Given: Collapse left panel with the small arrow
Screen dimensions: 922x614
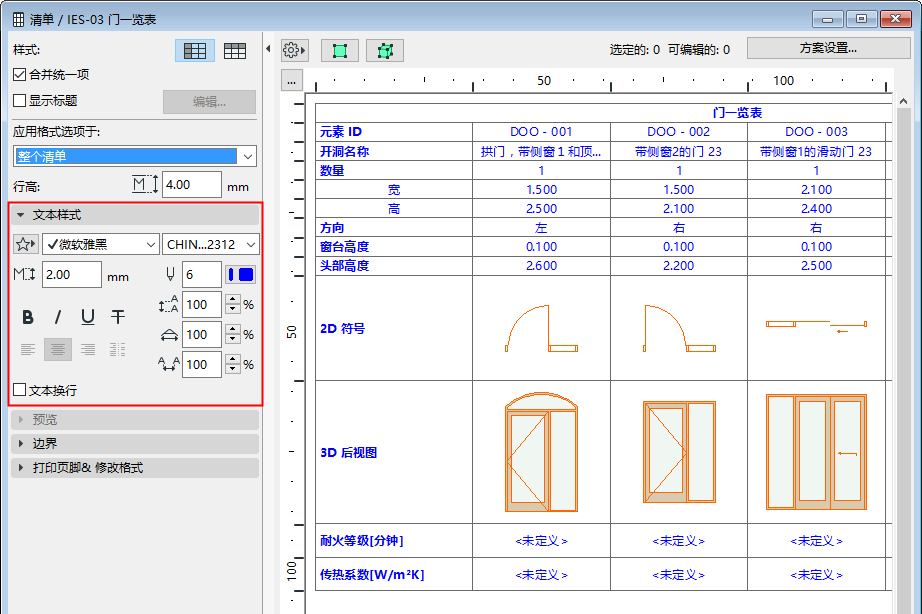Looking at the screenshot, I should [x=268, y=49].
